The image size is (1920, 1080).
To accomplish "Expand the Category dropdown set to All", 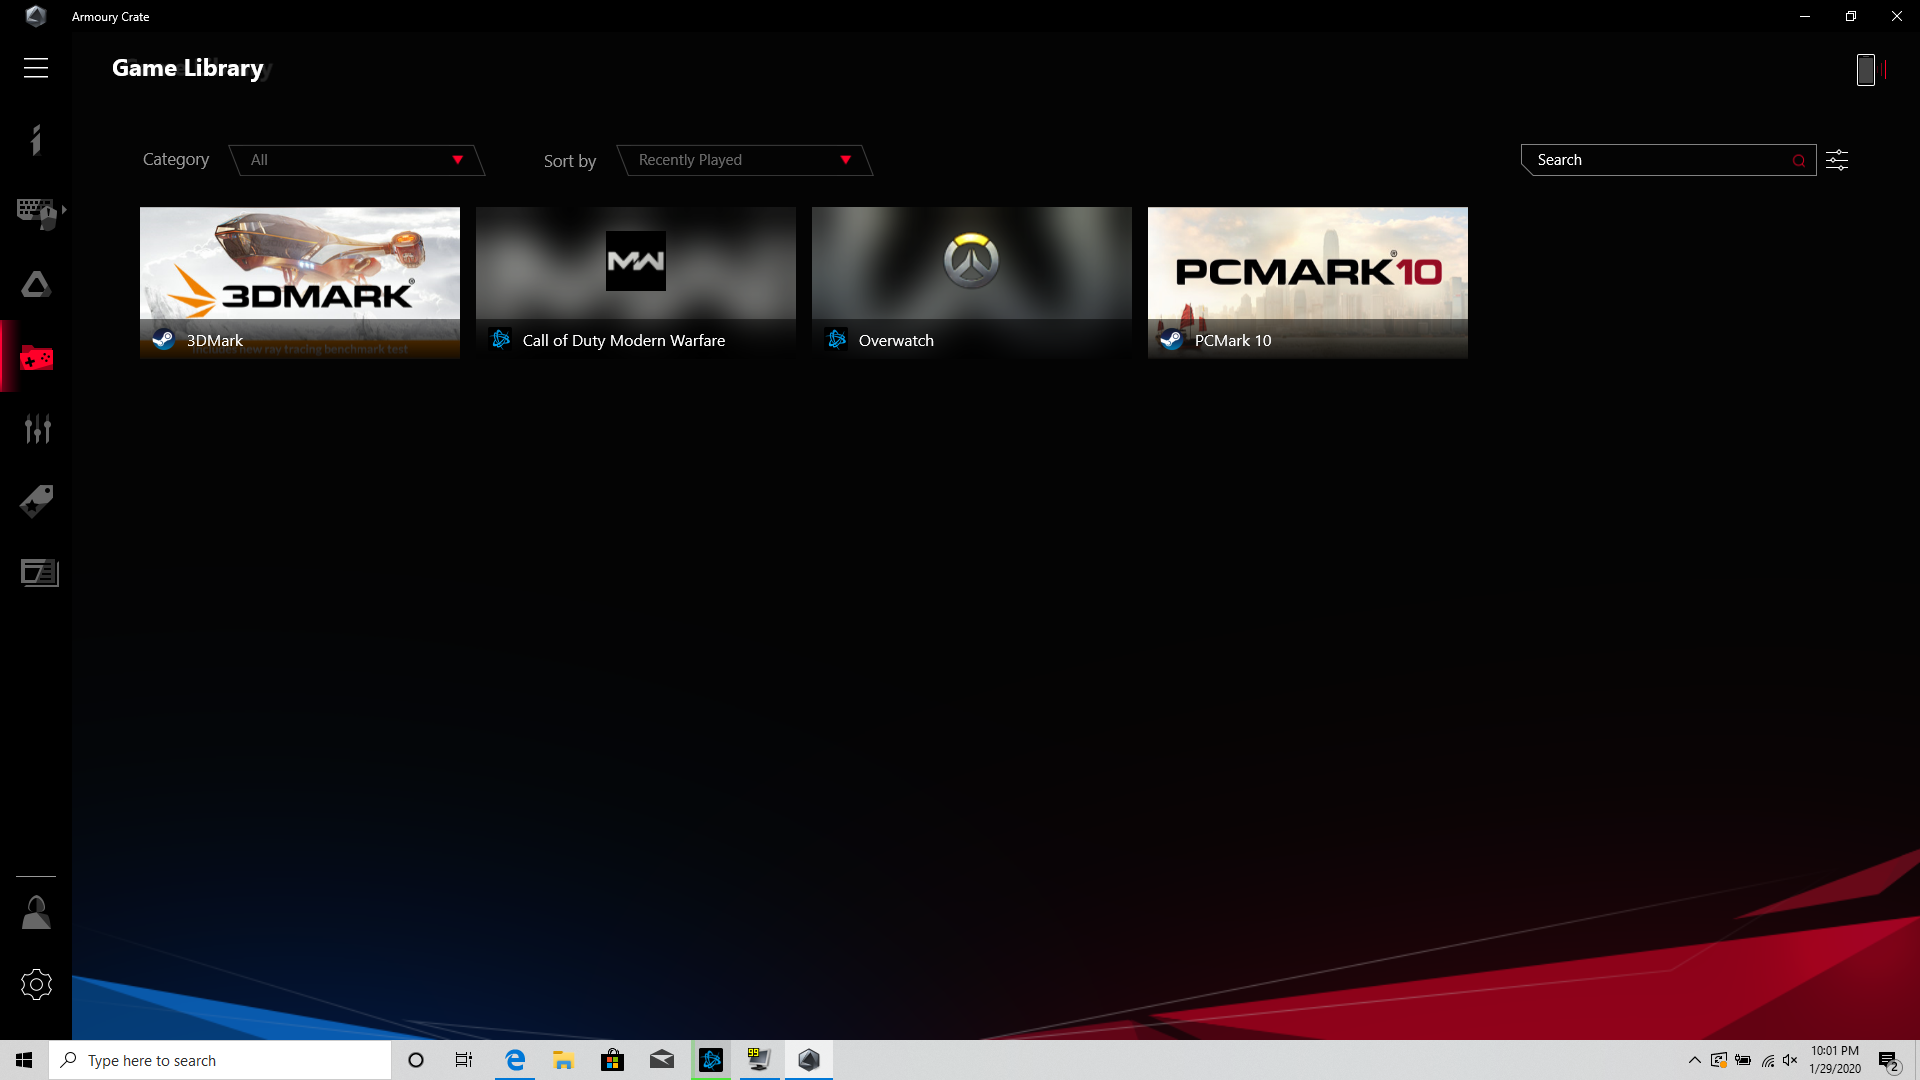I will coord(356,160).
